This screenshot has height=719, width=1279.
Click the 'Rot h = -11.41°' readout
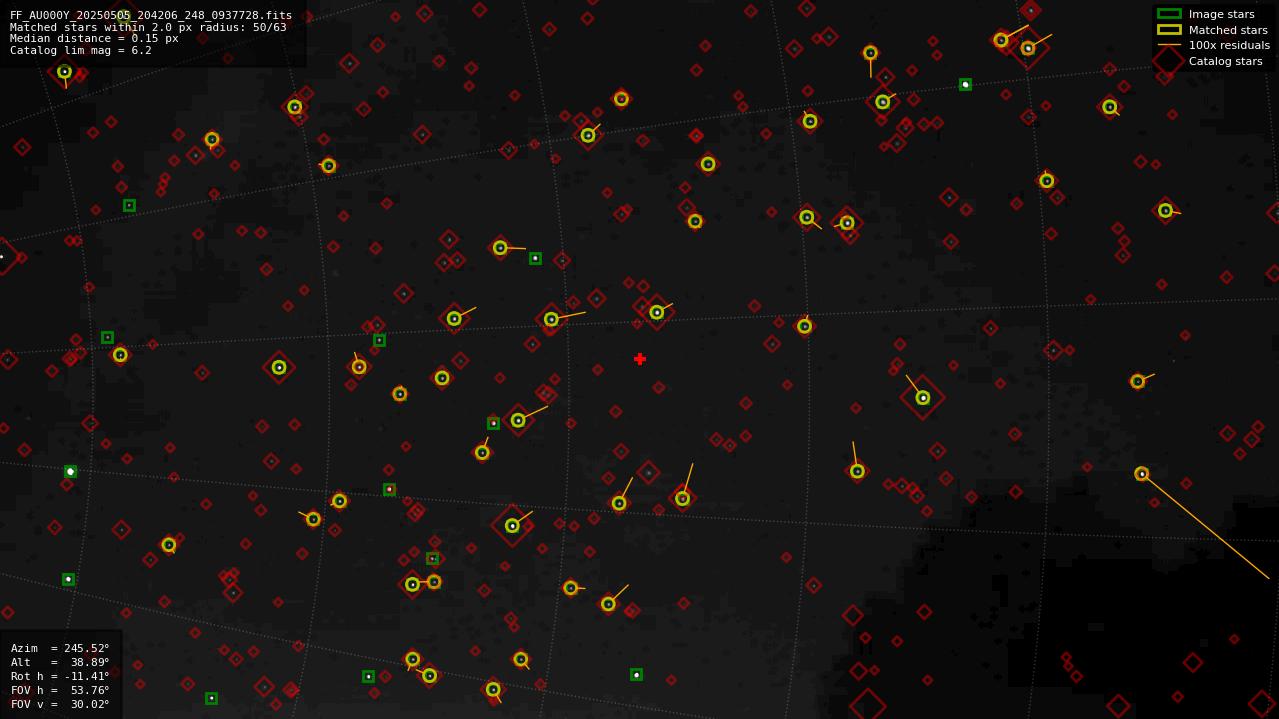click(60, 676)
